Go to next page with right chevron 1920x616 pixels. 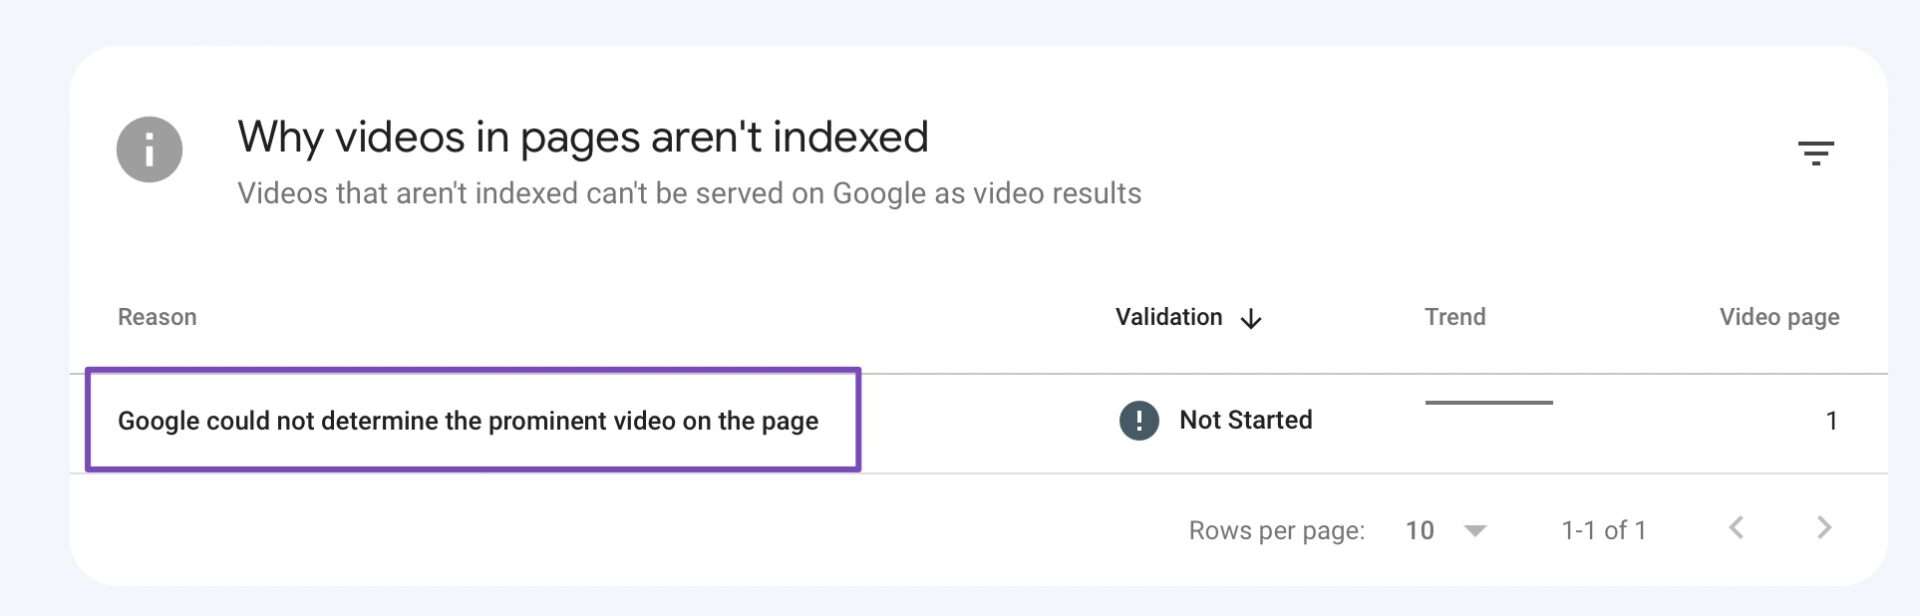[x=1824, y=528]
